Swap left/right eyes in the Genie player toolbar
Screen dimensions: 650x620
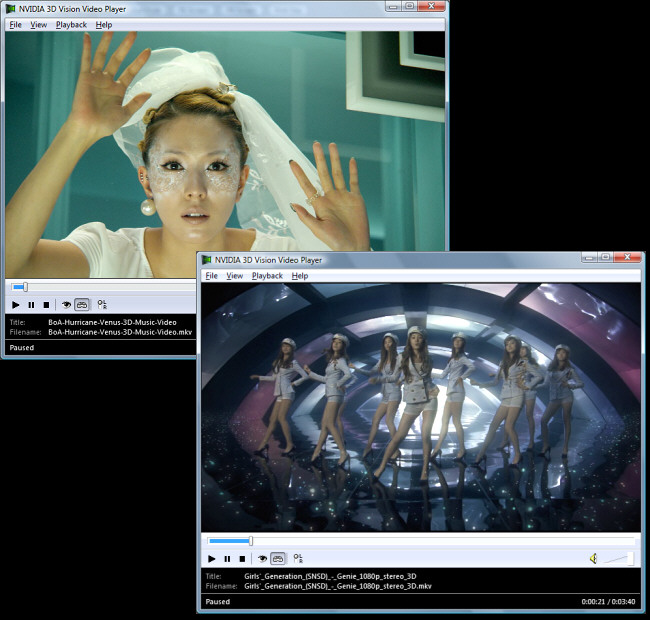click(x=298, y=559)
